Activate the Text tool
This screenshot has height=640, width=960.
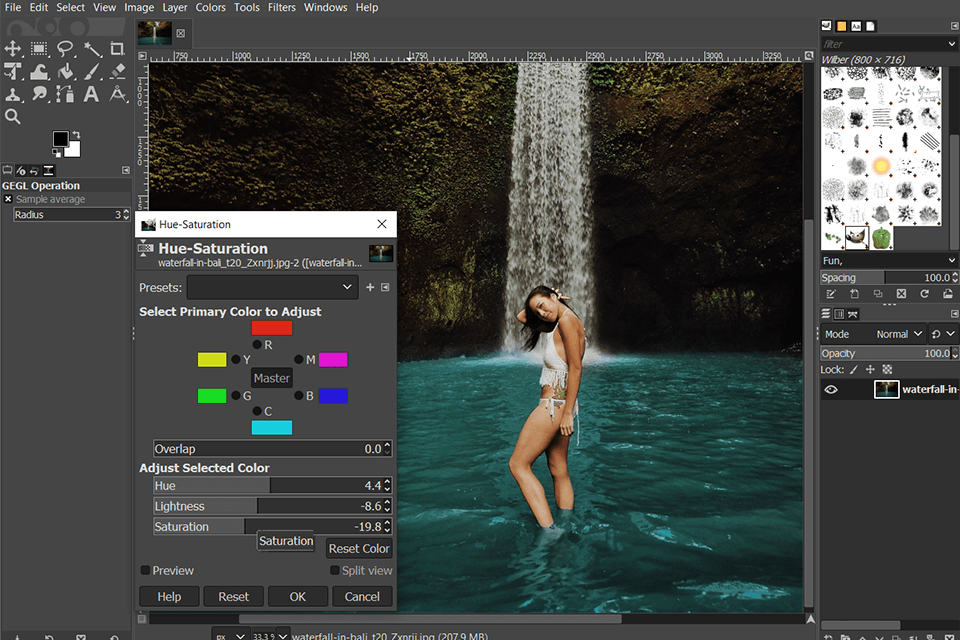coord(91,94)
